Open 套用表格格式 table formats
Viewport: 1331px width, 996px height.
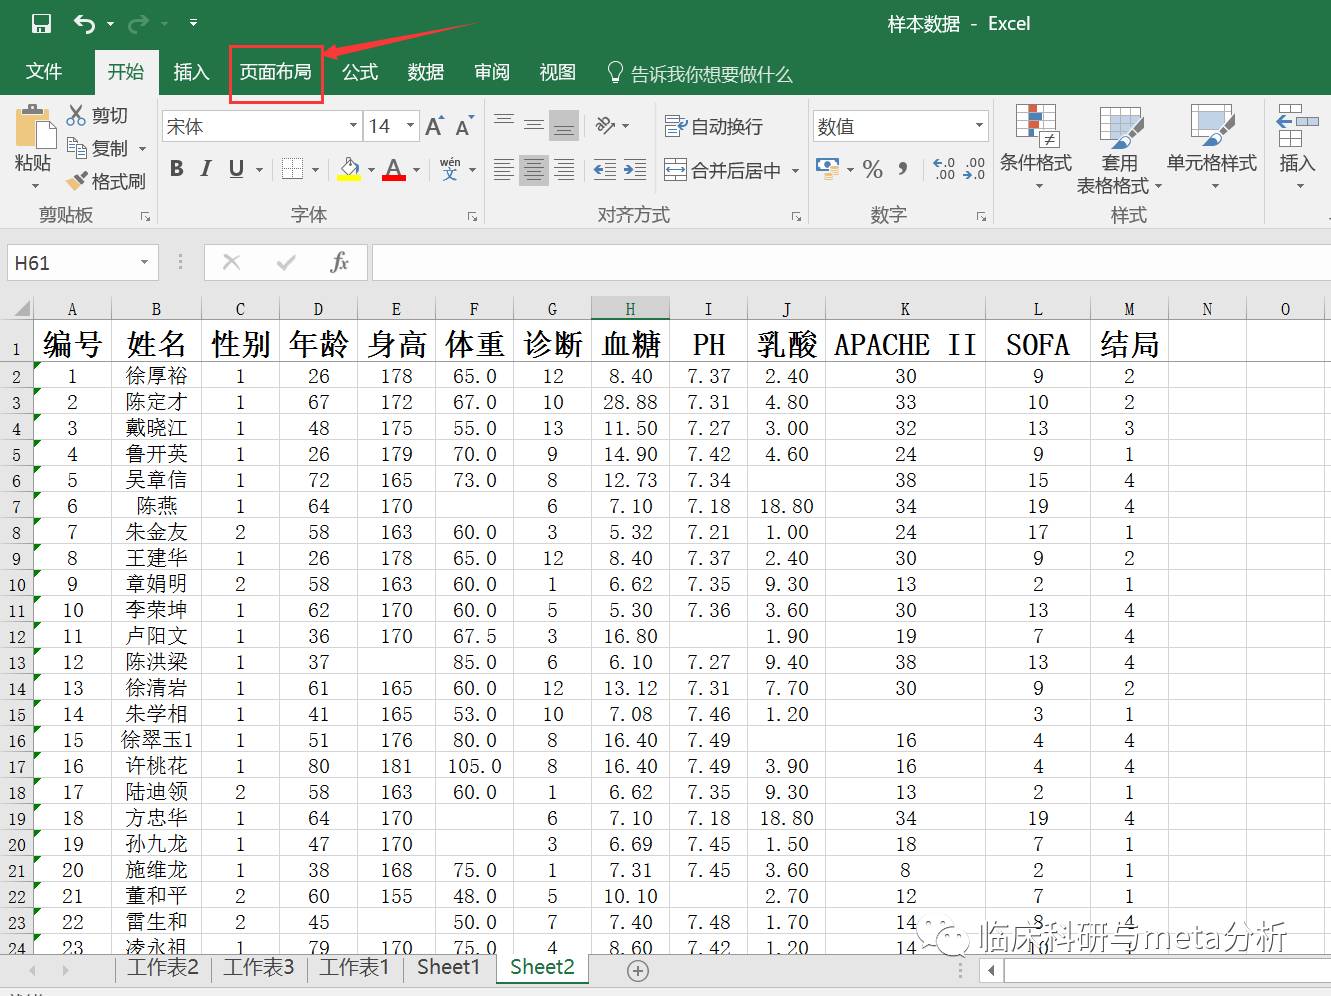click(x=1120, y=148)
